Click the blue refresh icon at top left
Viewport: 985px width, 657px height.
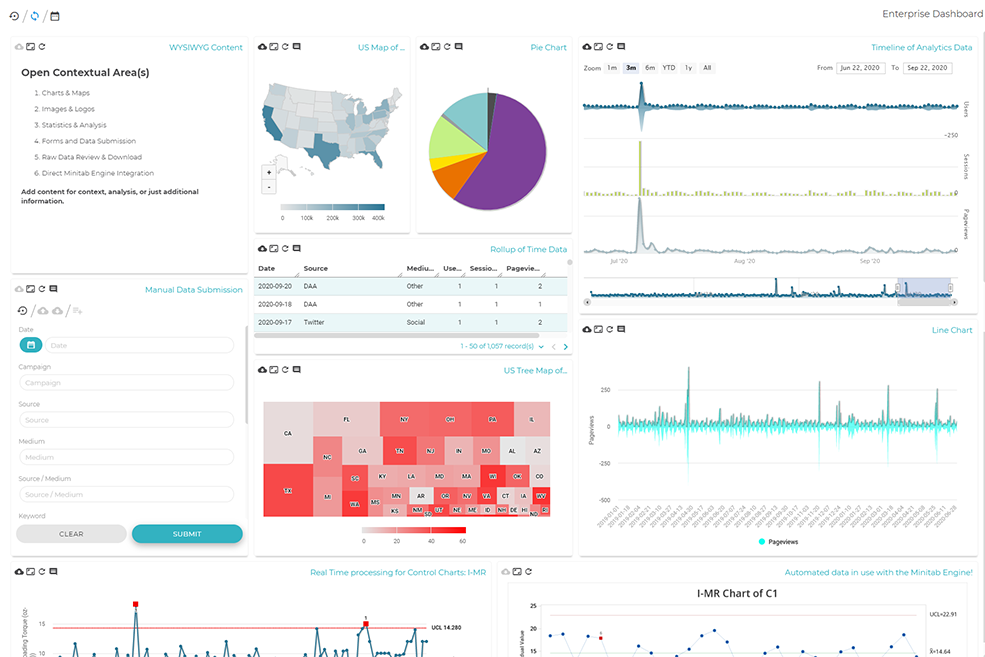[33, 16]
